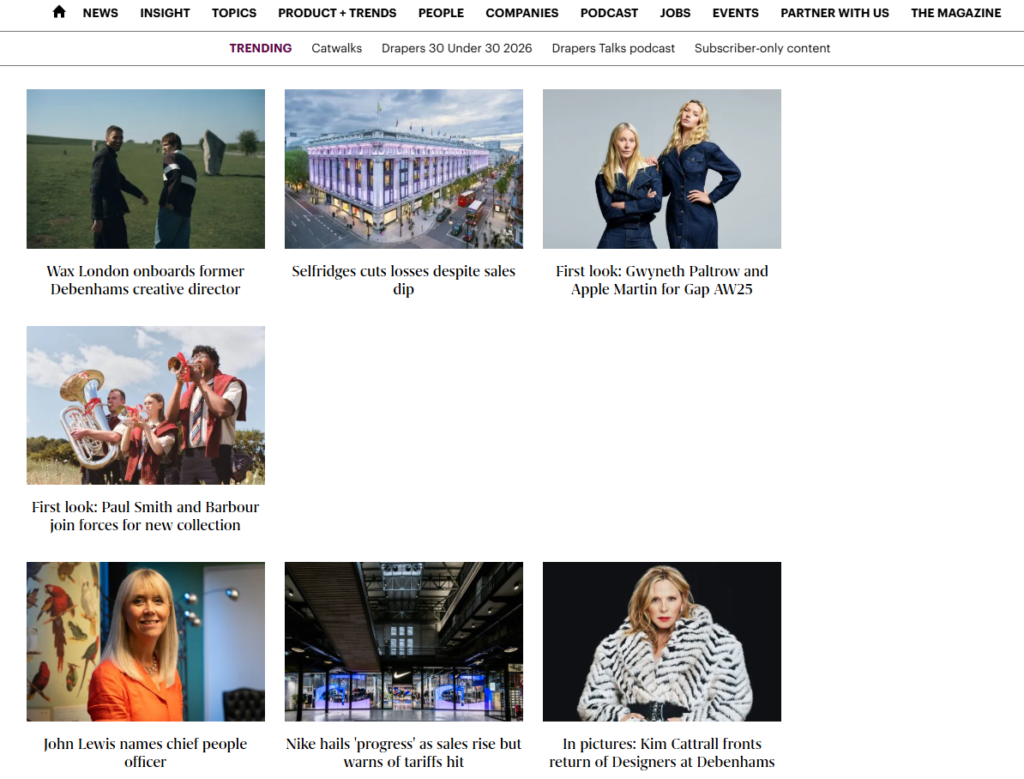Open the Kim Cattrall portrait thumbnail
This screenshot has width=1024, height=779.
coord(661,641)
